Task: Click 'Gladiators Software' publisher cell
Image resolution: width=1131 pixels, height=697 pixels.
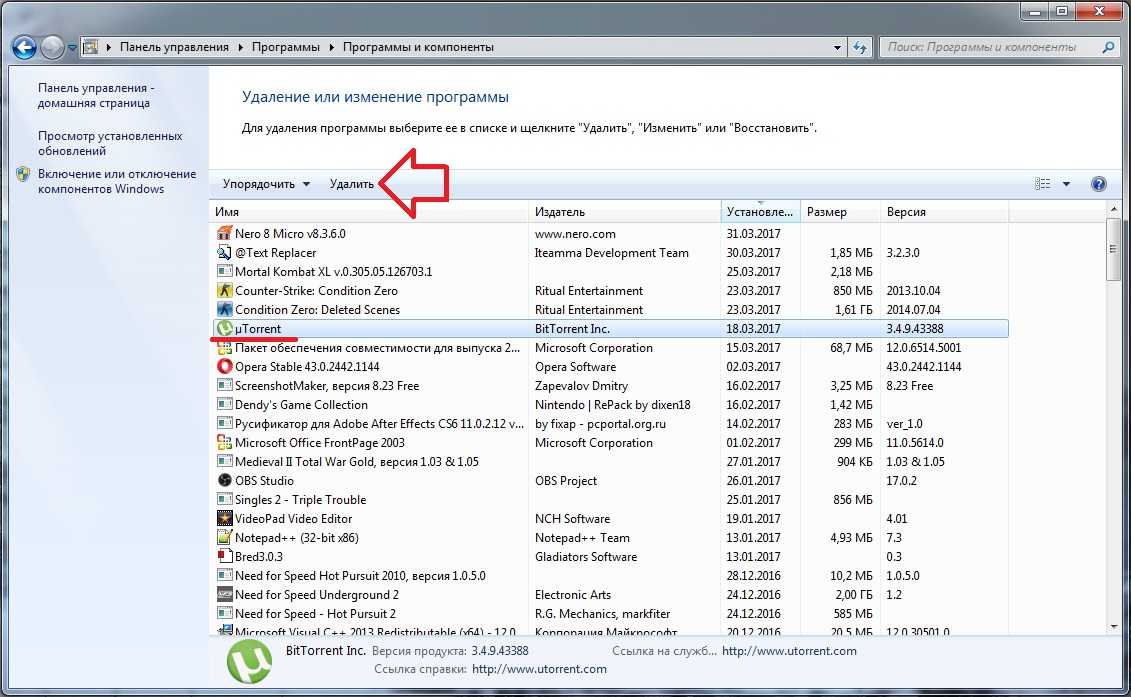Action: click(x=586, y=557)
